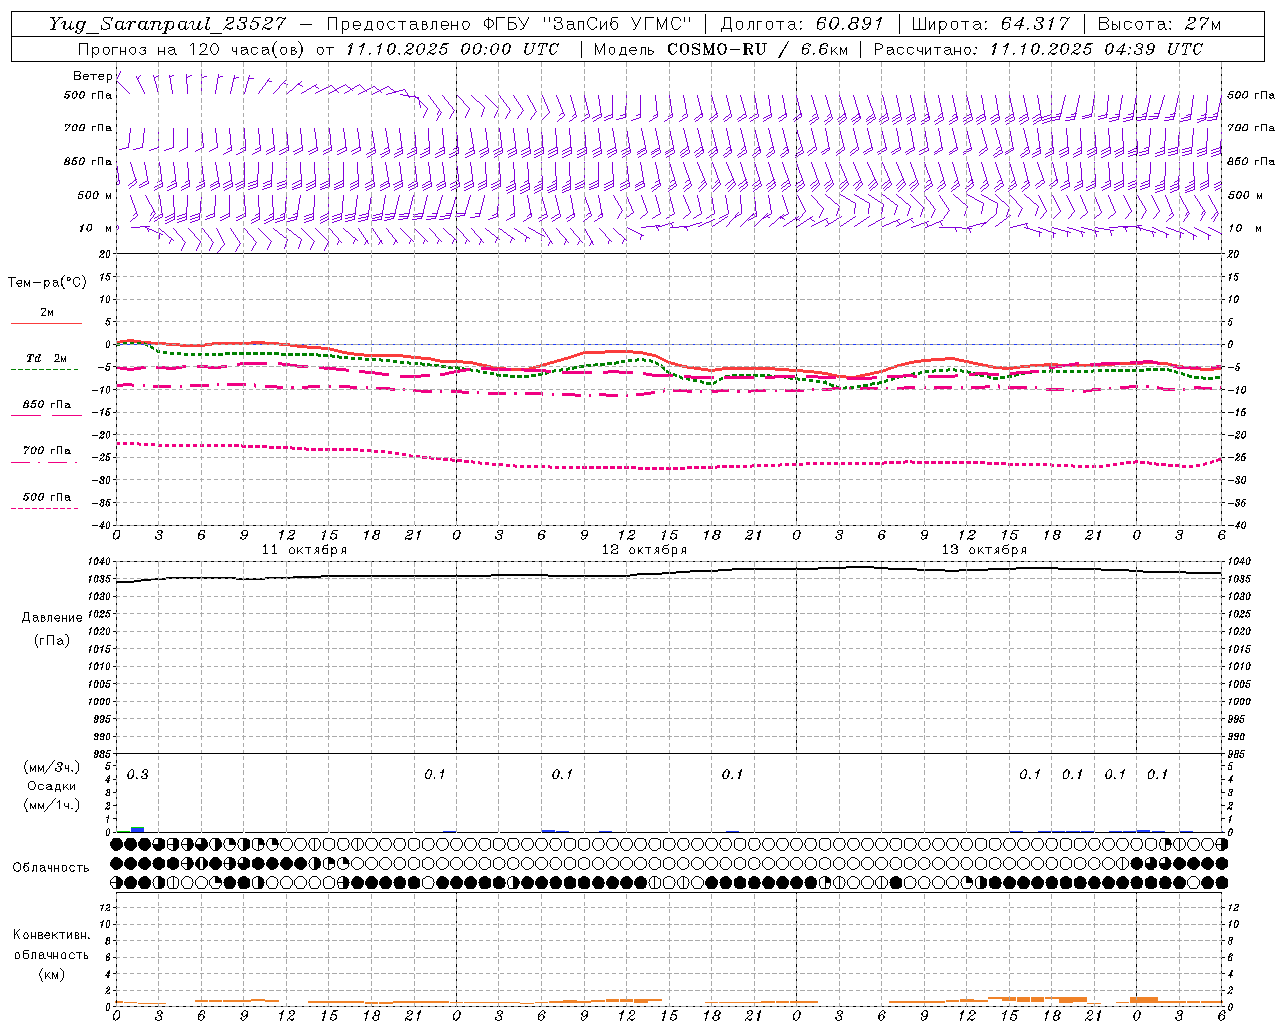The image size is (1280, 1024).
Task: Click the 'Рассчитано: 11.10.2025 04:39 UTC' text
Action: point(1038,49)
